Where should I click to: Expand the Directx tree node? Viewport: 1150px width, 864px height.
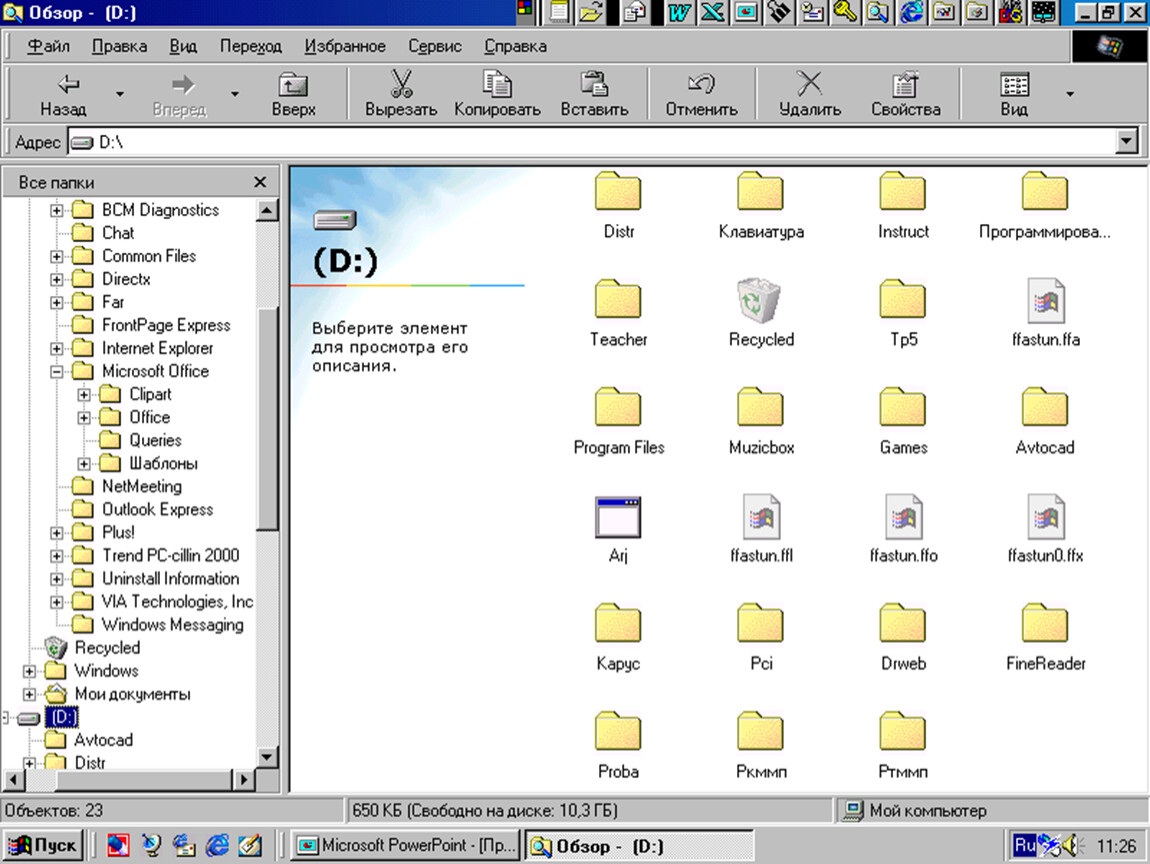(x=56, y=279)
